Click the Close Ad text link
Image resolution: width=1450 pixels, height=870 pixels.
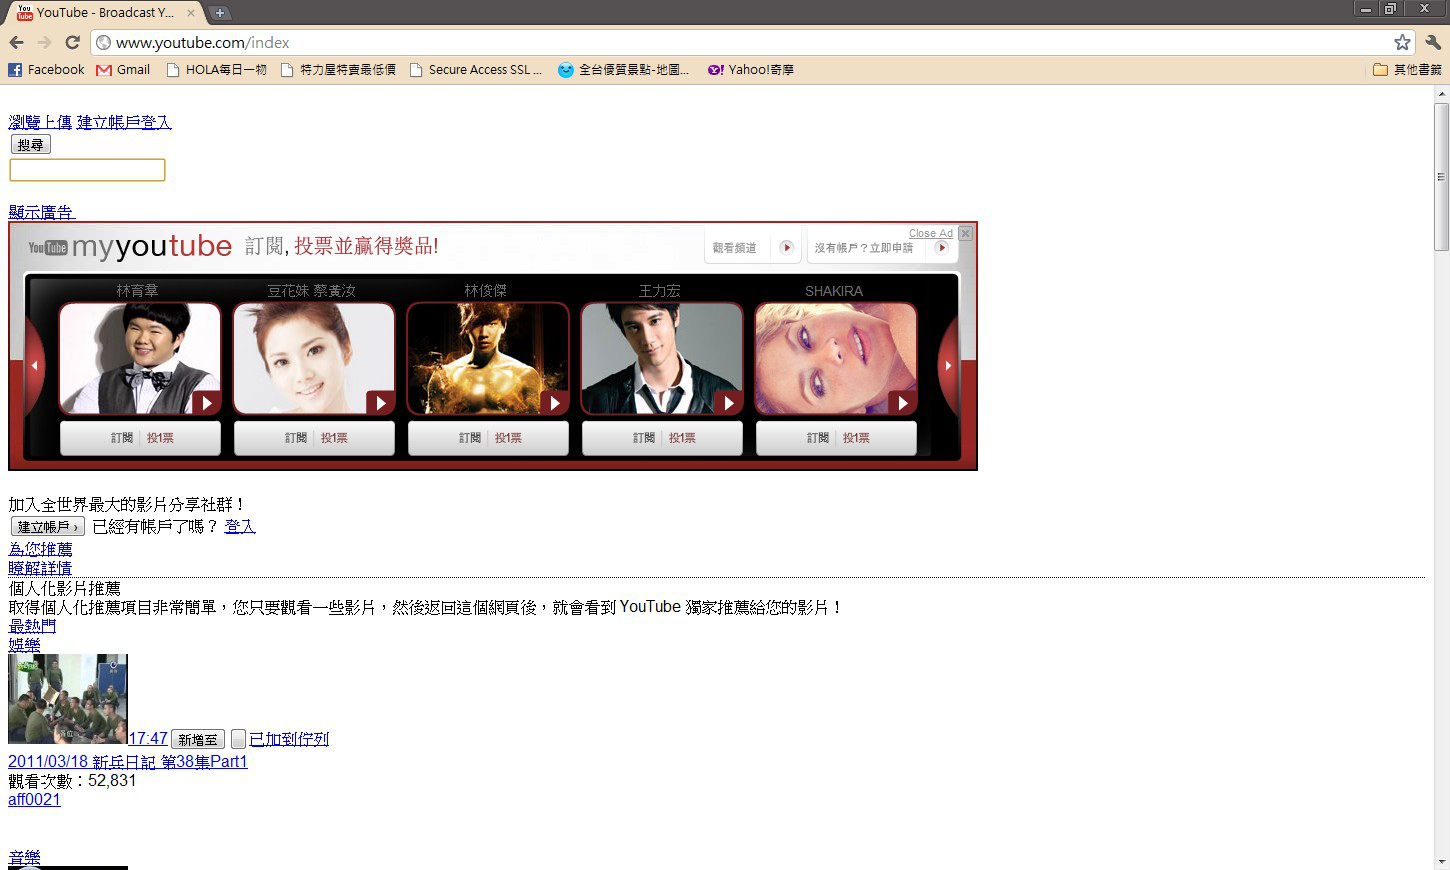click(930, 233)
